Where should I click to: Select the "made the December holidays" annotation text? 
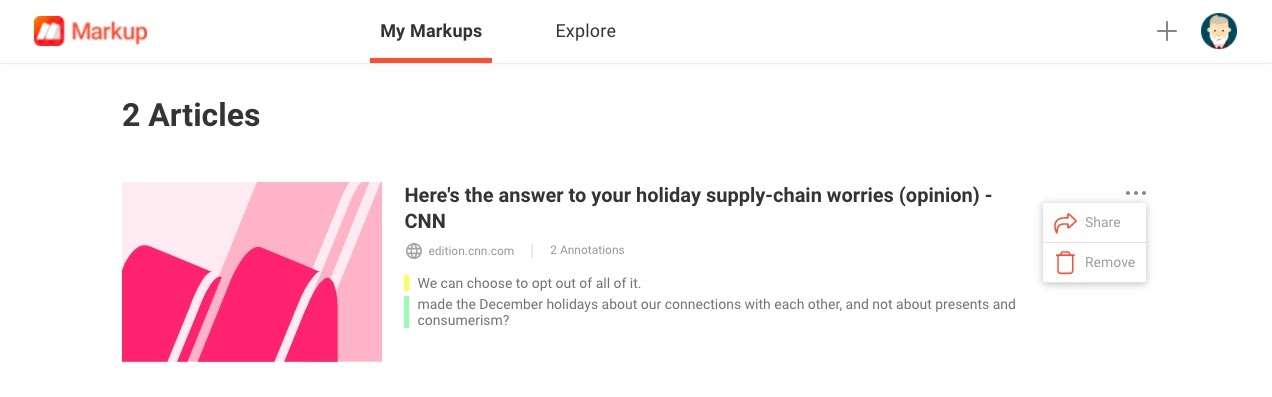coord(716,312)
